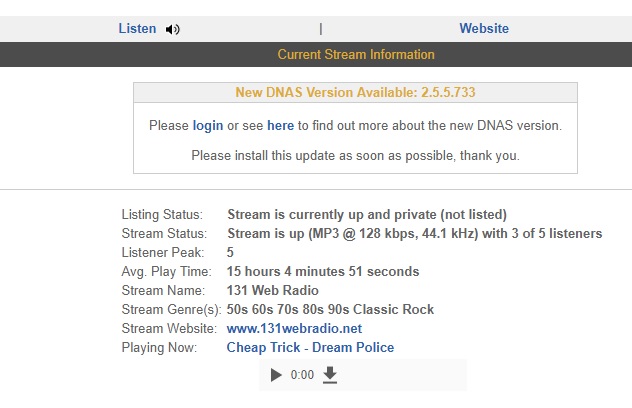
Task: Click the 'Please install this update' message
Action: pyautogui.click(x=355, y=156)
